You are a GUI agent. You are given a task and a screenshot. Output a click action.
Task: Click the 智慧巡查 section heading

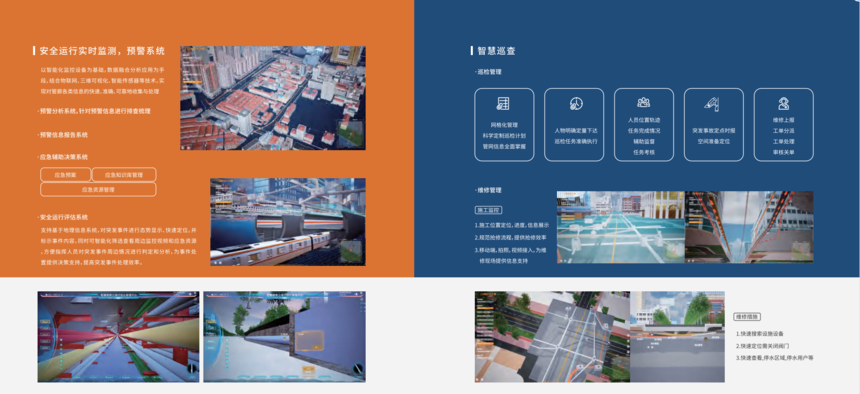(x=496, y=51)
